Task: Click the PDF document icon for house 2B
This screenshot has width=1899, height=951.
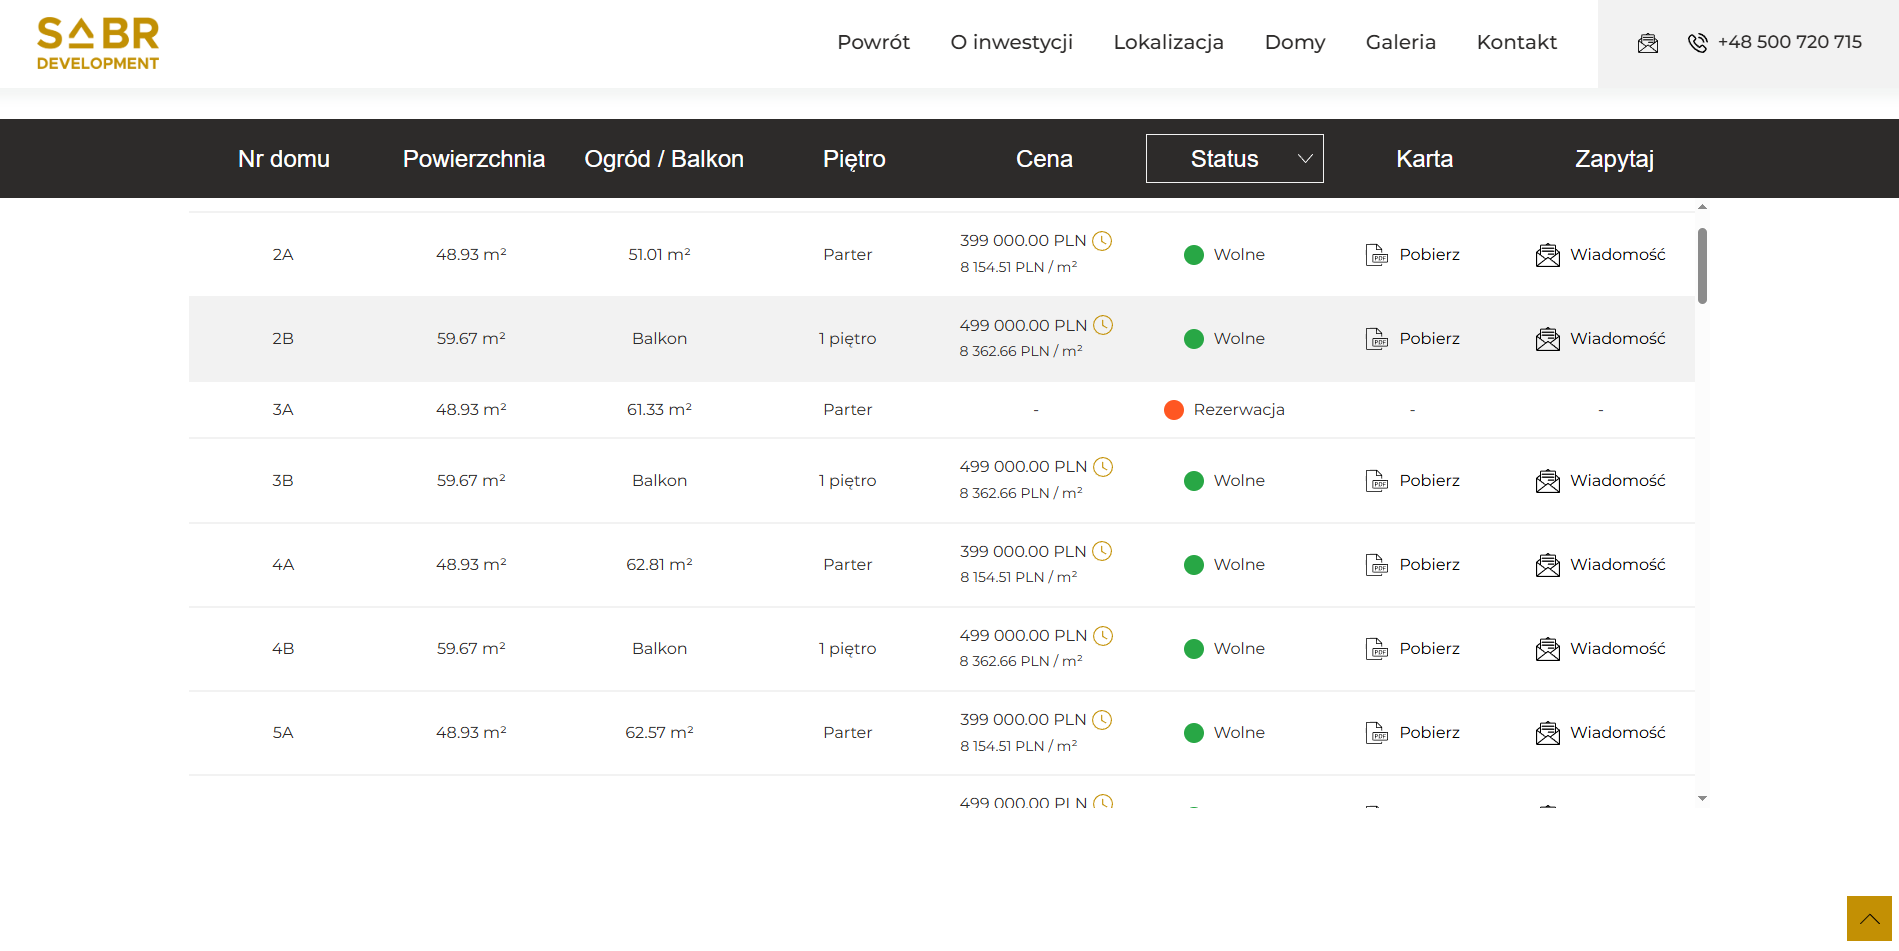Action: pos(1377,339)
